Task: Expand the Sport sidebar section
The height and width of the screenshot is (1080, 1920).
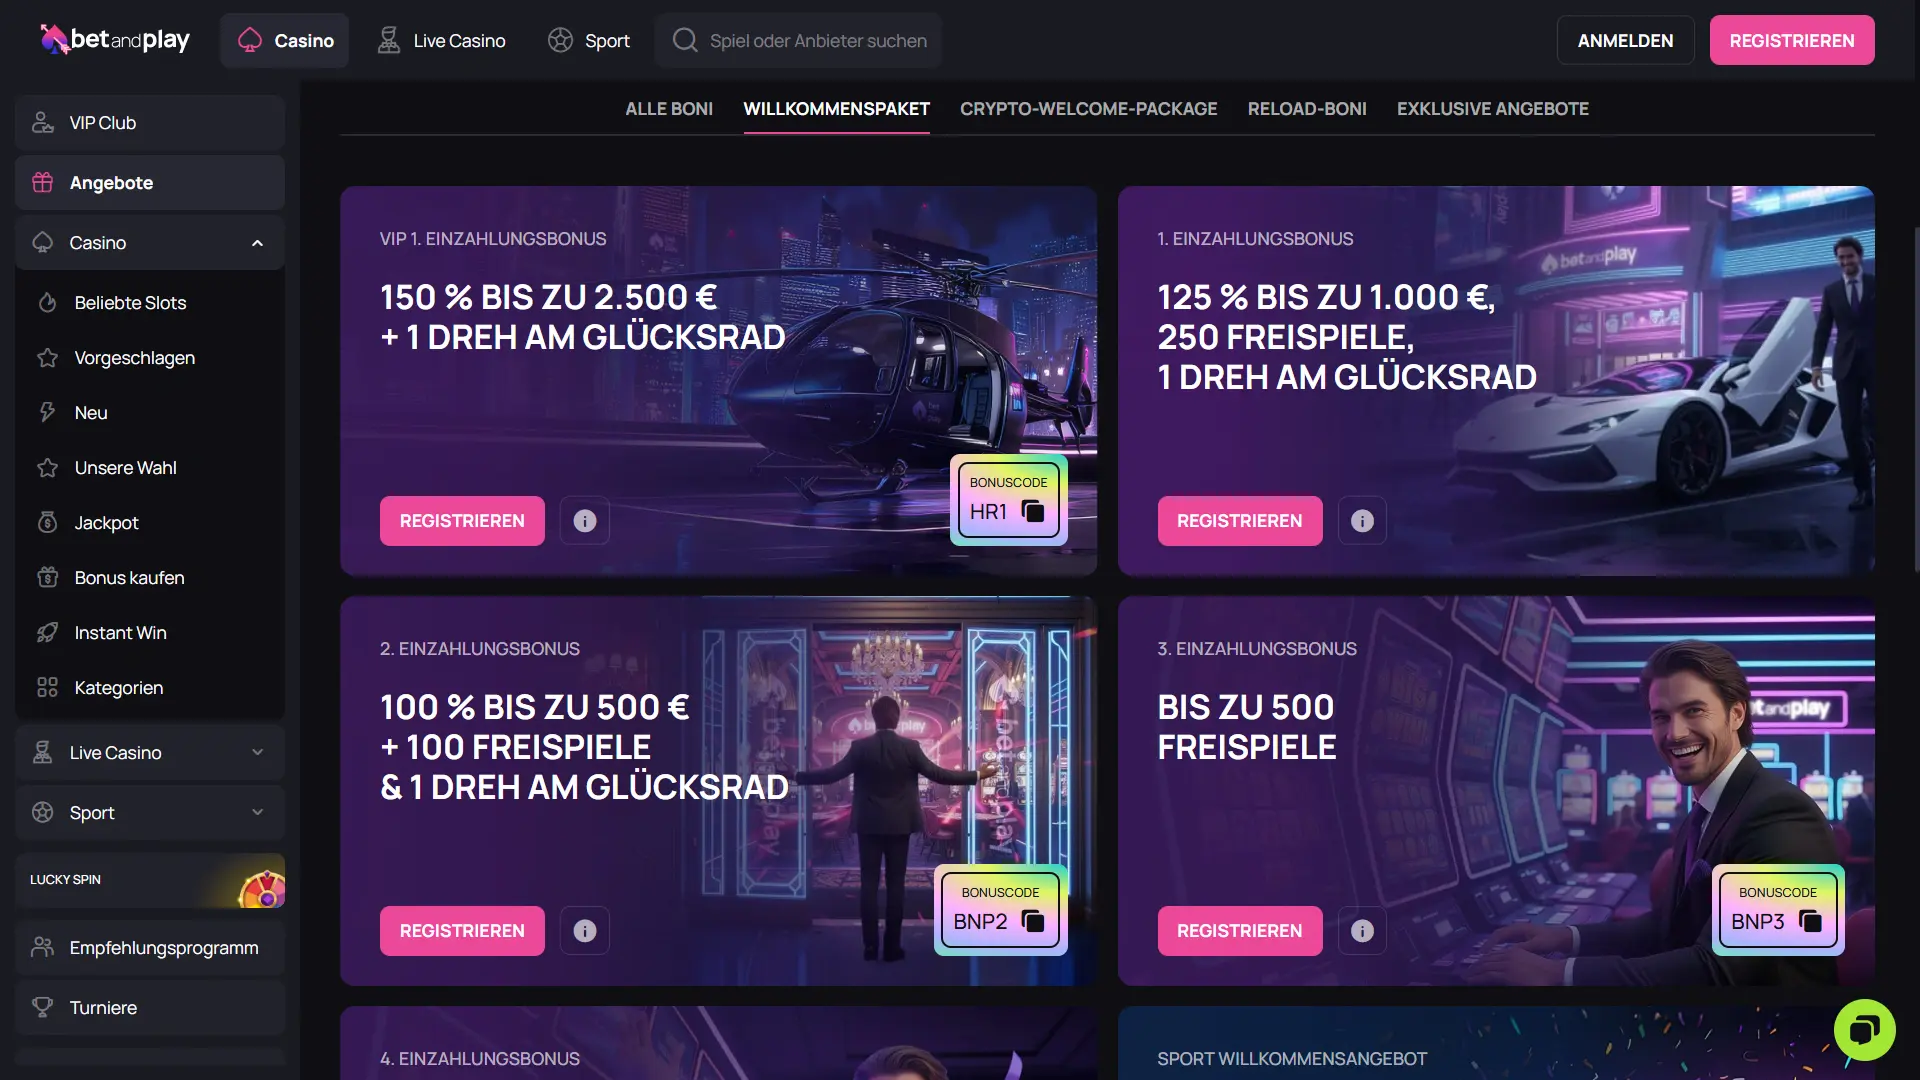Action: click(x=258, y=812)
